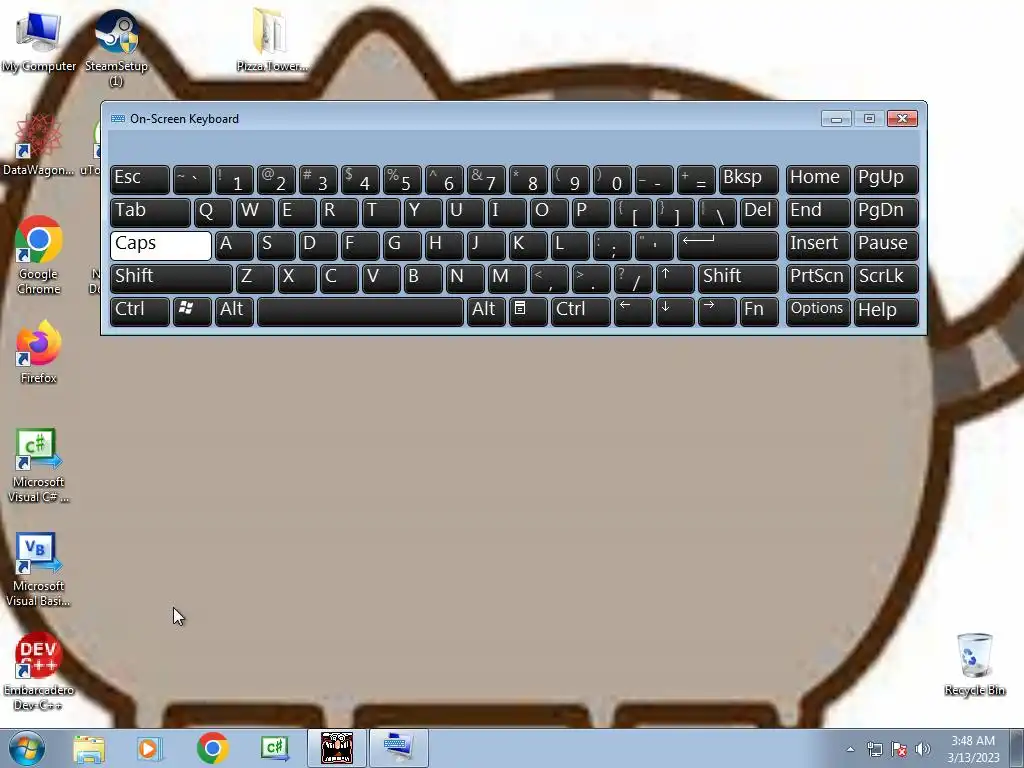
Task: Click the tilde backtick key
Action: 192,180
